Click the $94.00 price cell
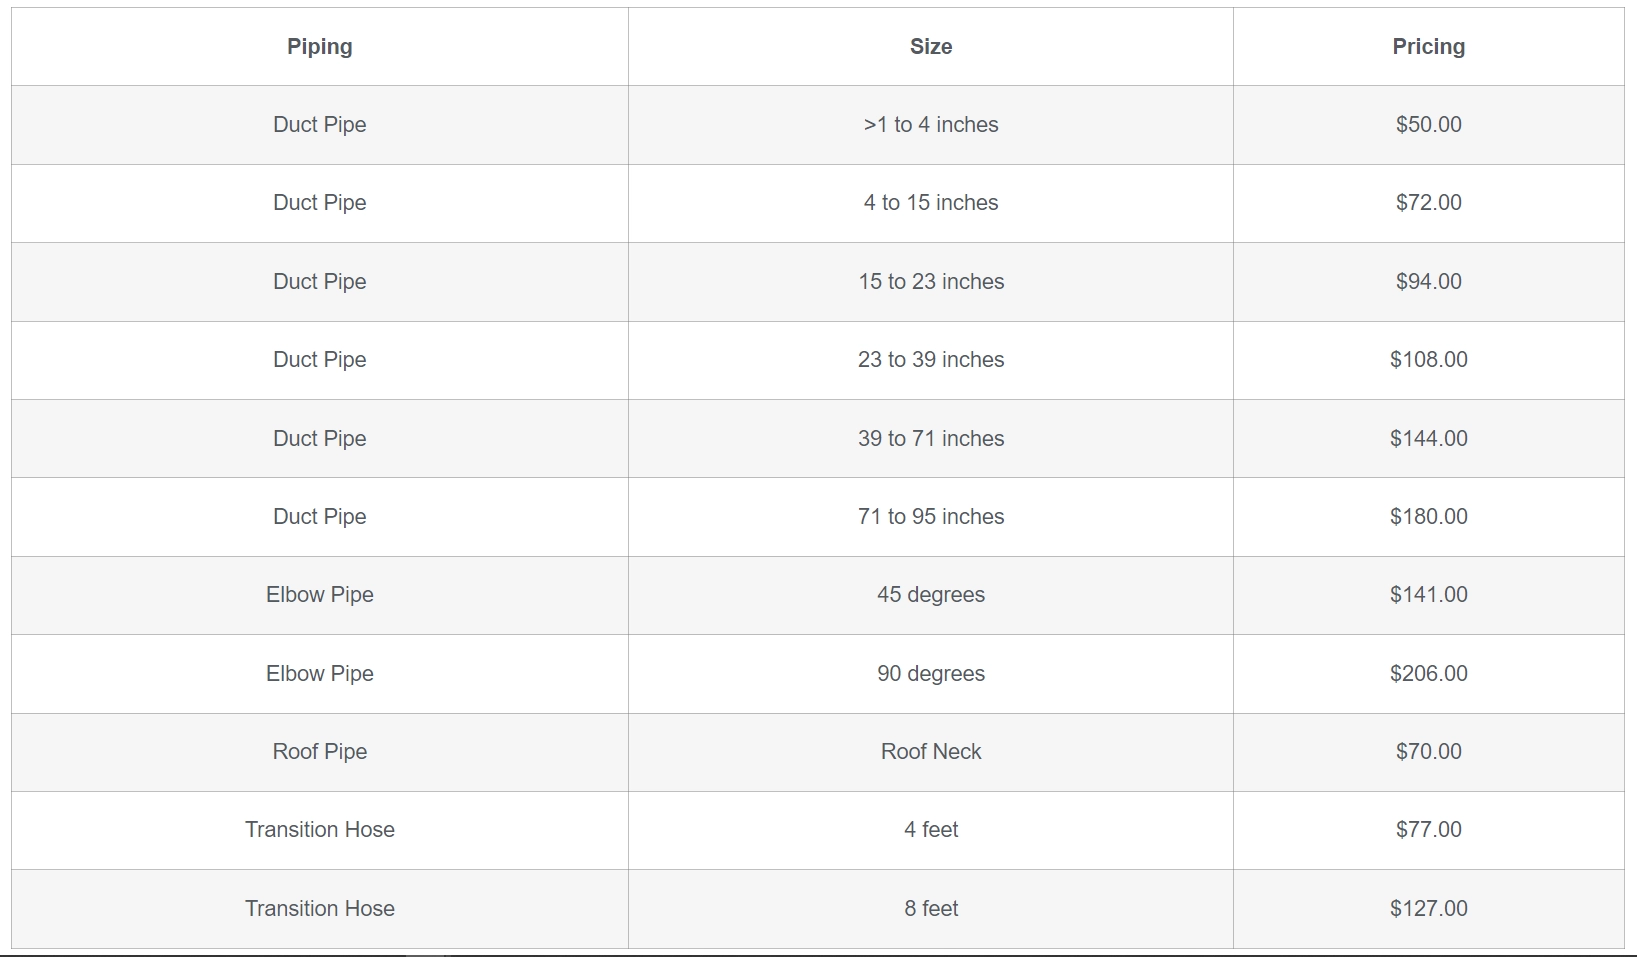This screenshot has height=957, width=1637. click(x=1428, y=282)
